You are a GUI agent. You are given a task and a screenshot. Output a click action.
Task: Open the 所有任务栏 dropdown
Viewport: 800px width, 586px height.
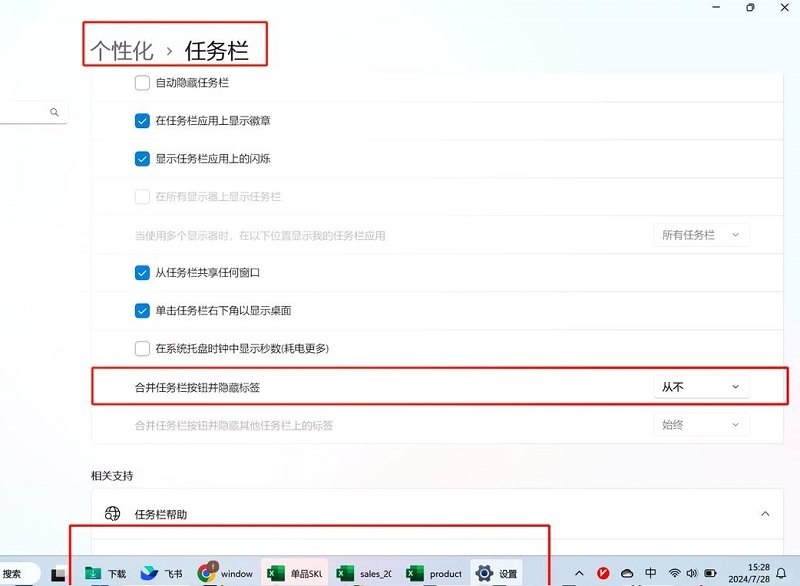[x=701, y=234]
